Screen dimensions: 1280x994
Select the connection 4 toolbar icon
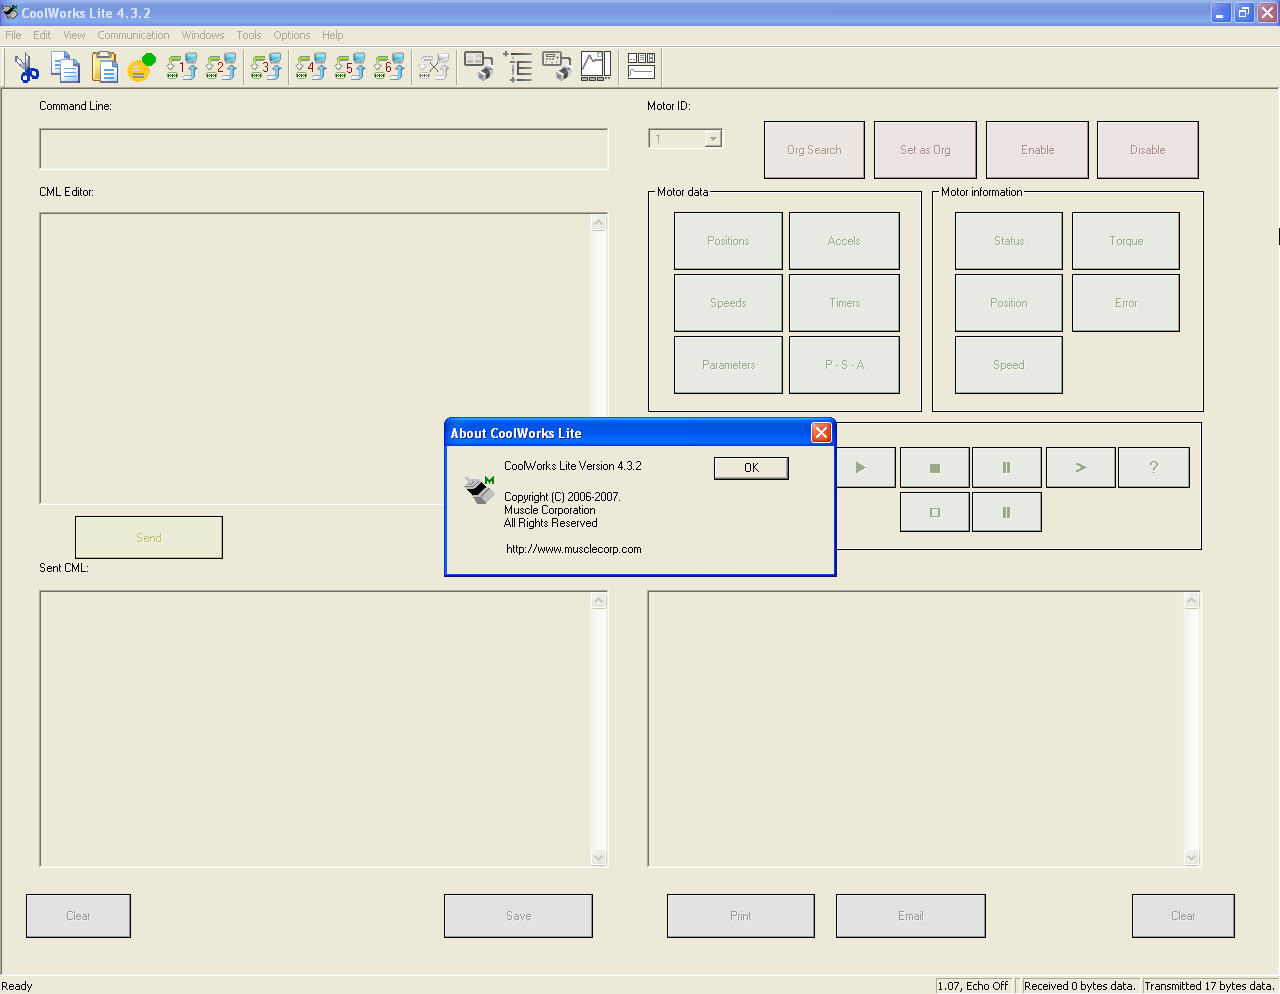[311, 67]
